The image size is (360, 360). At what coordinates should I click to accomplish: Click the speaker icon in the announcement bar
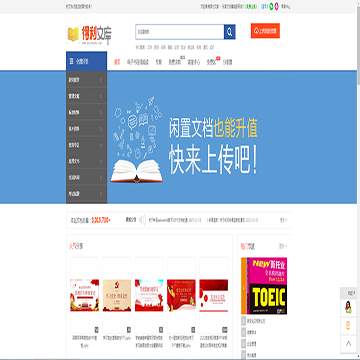tap(143, 220)
